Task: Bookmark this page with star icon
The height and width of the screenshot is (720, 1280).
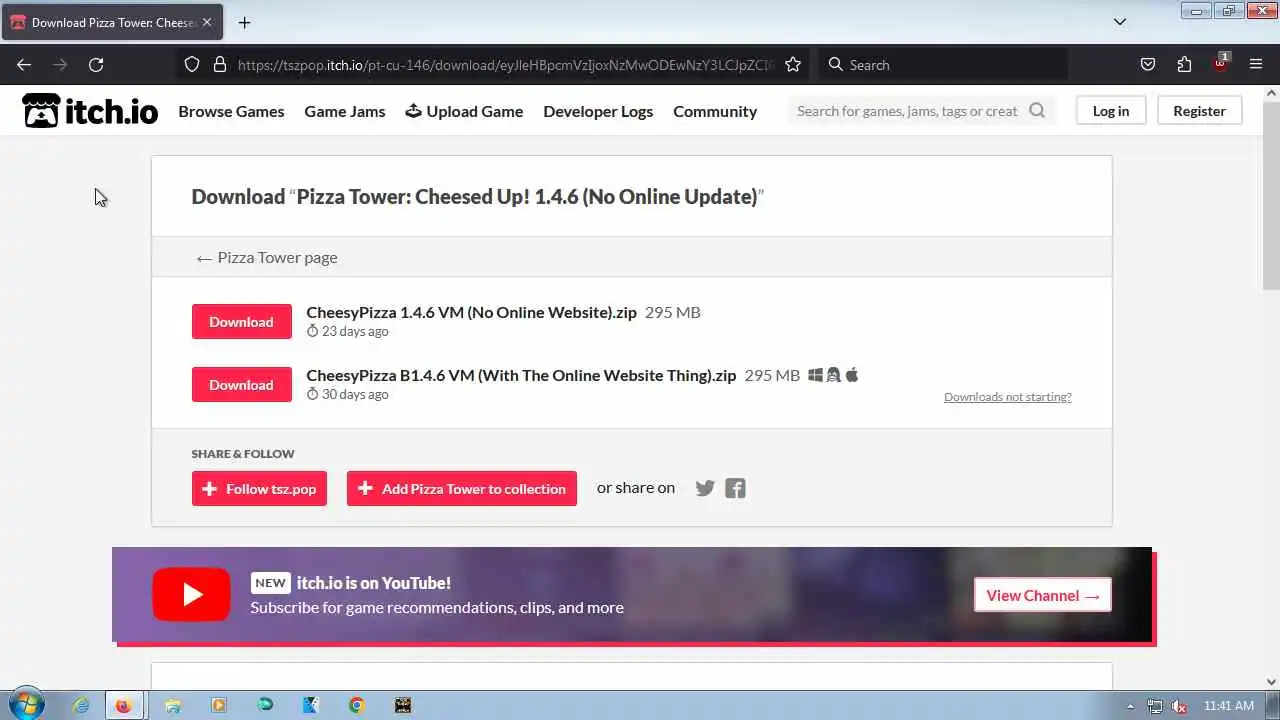Action: (793, 65)
